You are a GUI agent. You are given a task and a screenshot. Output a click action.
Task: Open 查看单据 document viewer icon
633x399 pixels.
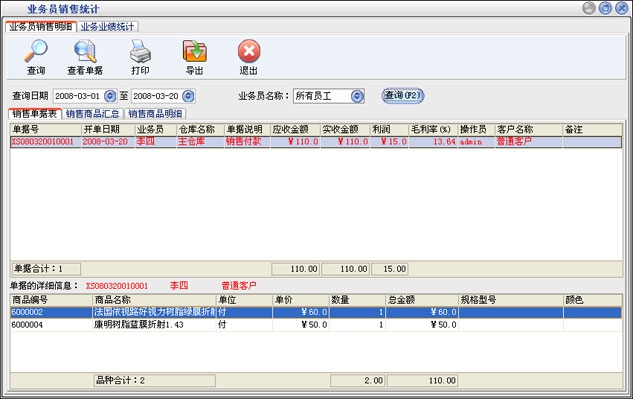[85, 51]
